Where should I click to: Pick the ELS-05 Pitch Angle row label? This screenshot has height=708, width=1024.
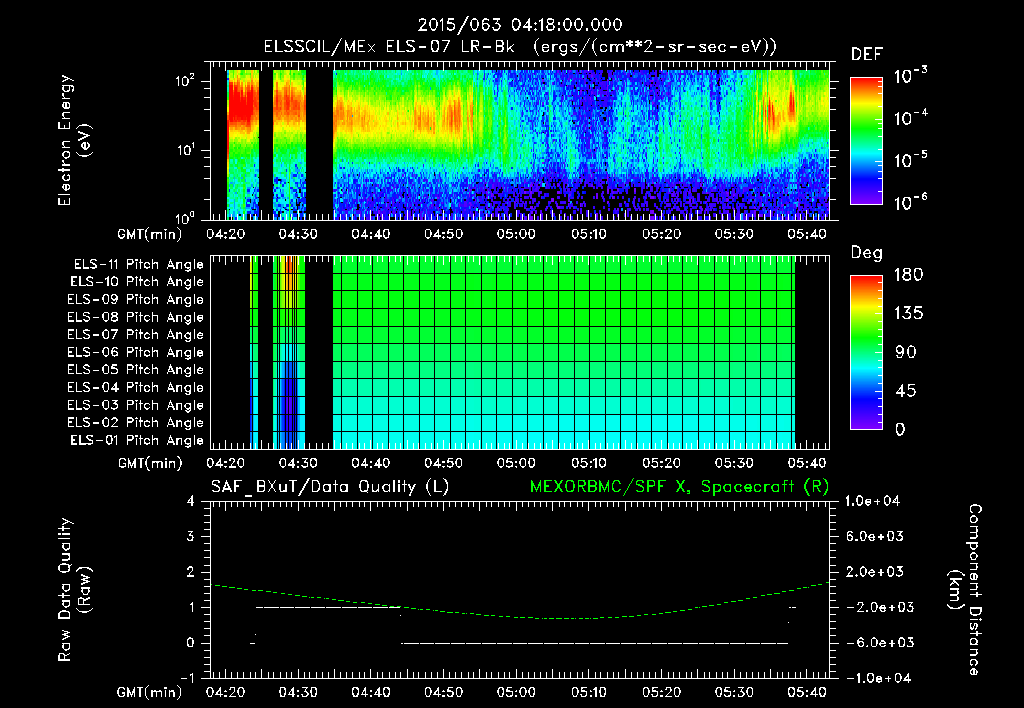(136, 370)
